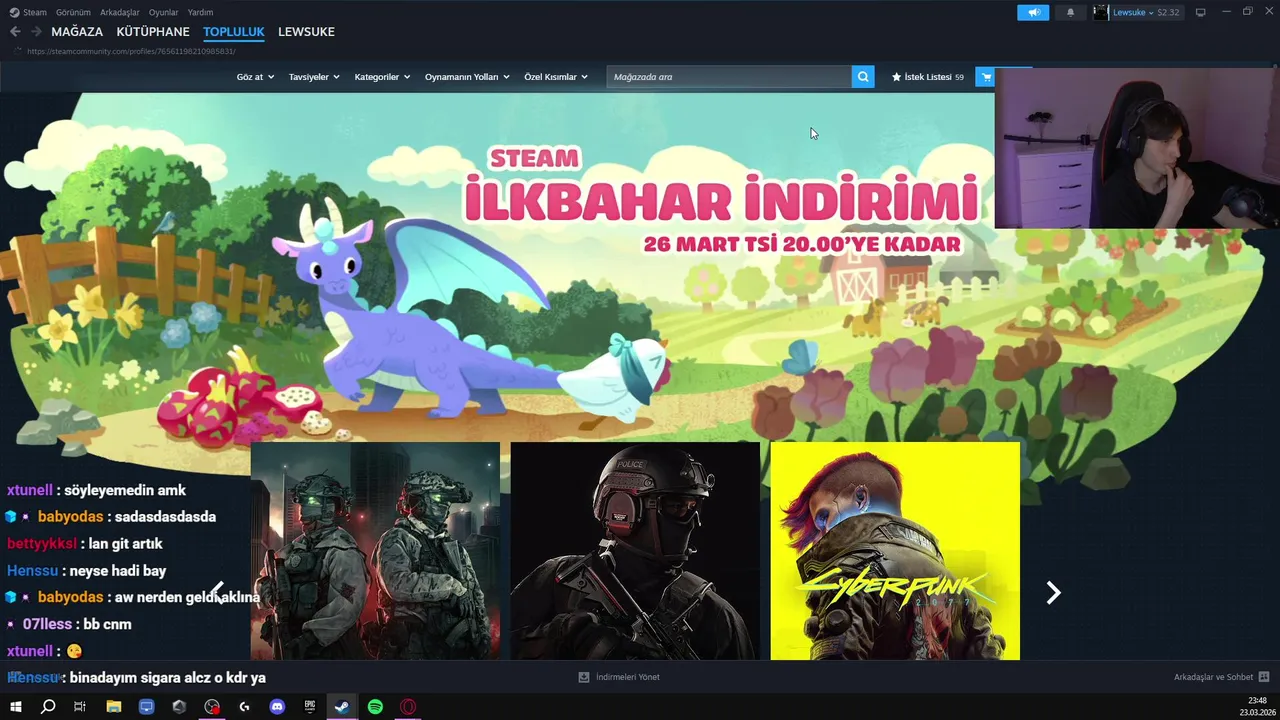Open the Görünüm menu
Viewport: 1280px width, 720px height.
73,12
